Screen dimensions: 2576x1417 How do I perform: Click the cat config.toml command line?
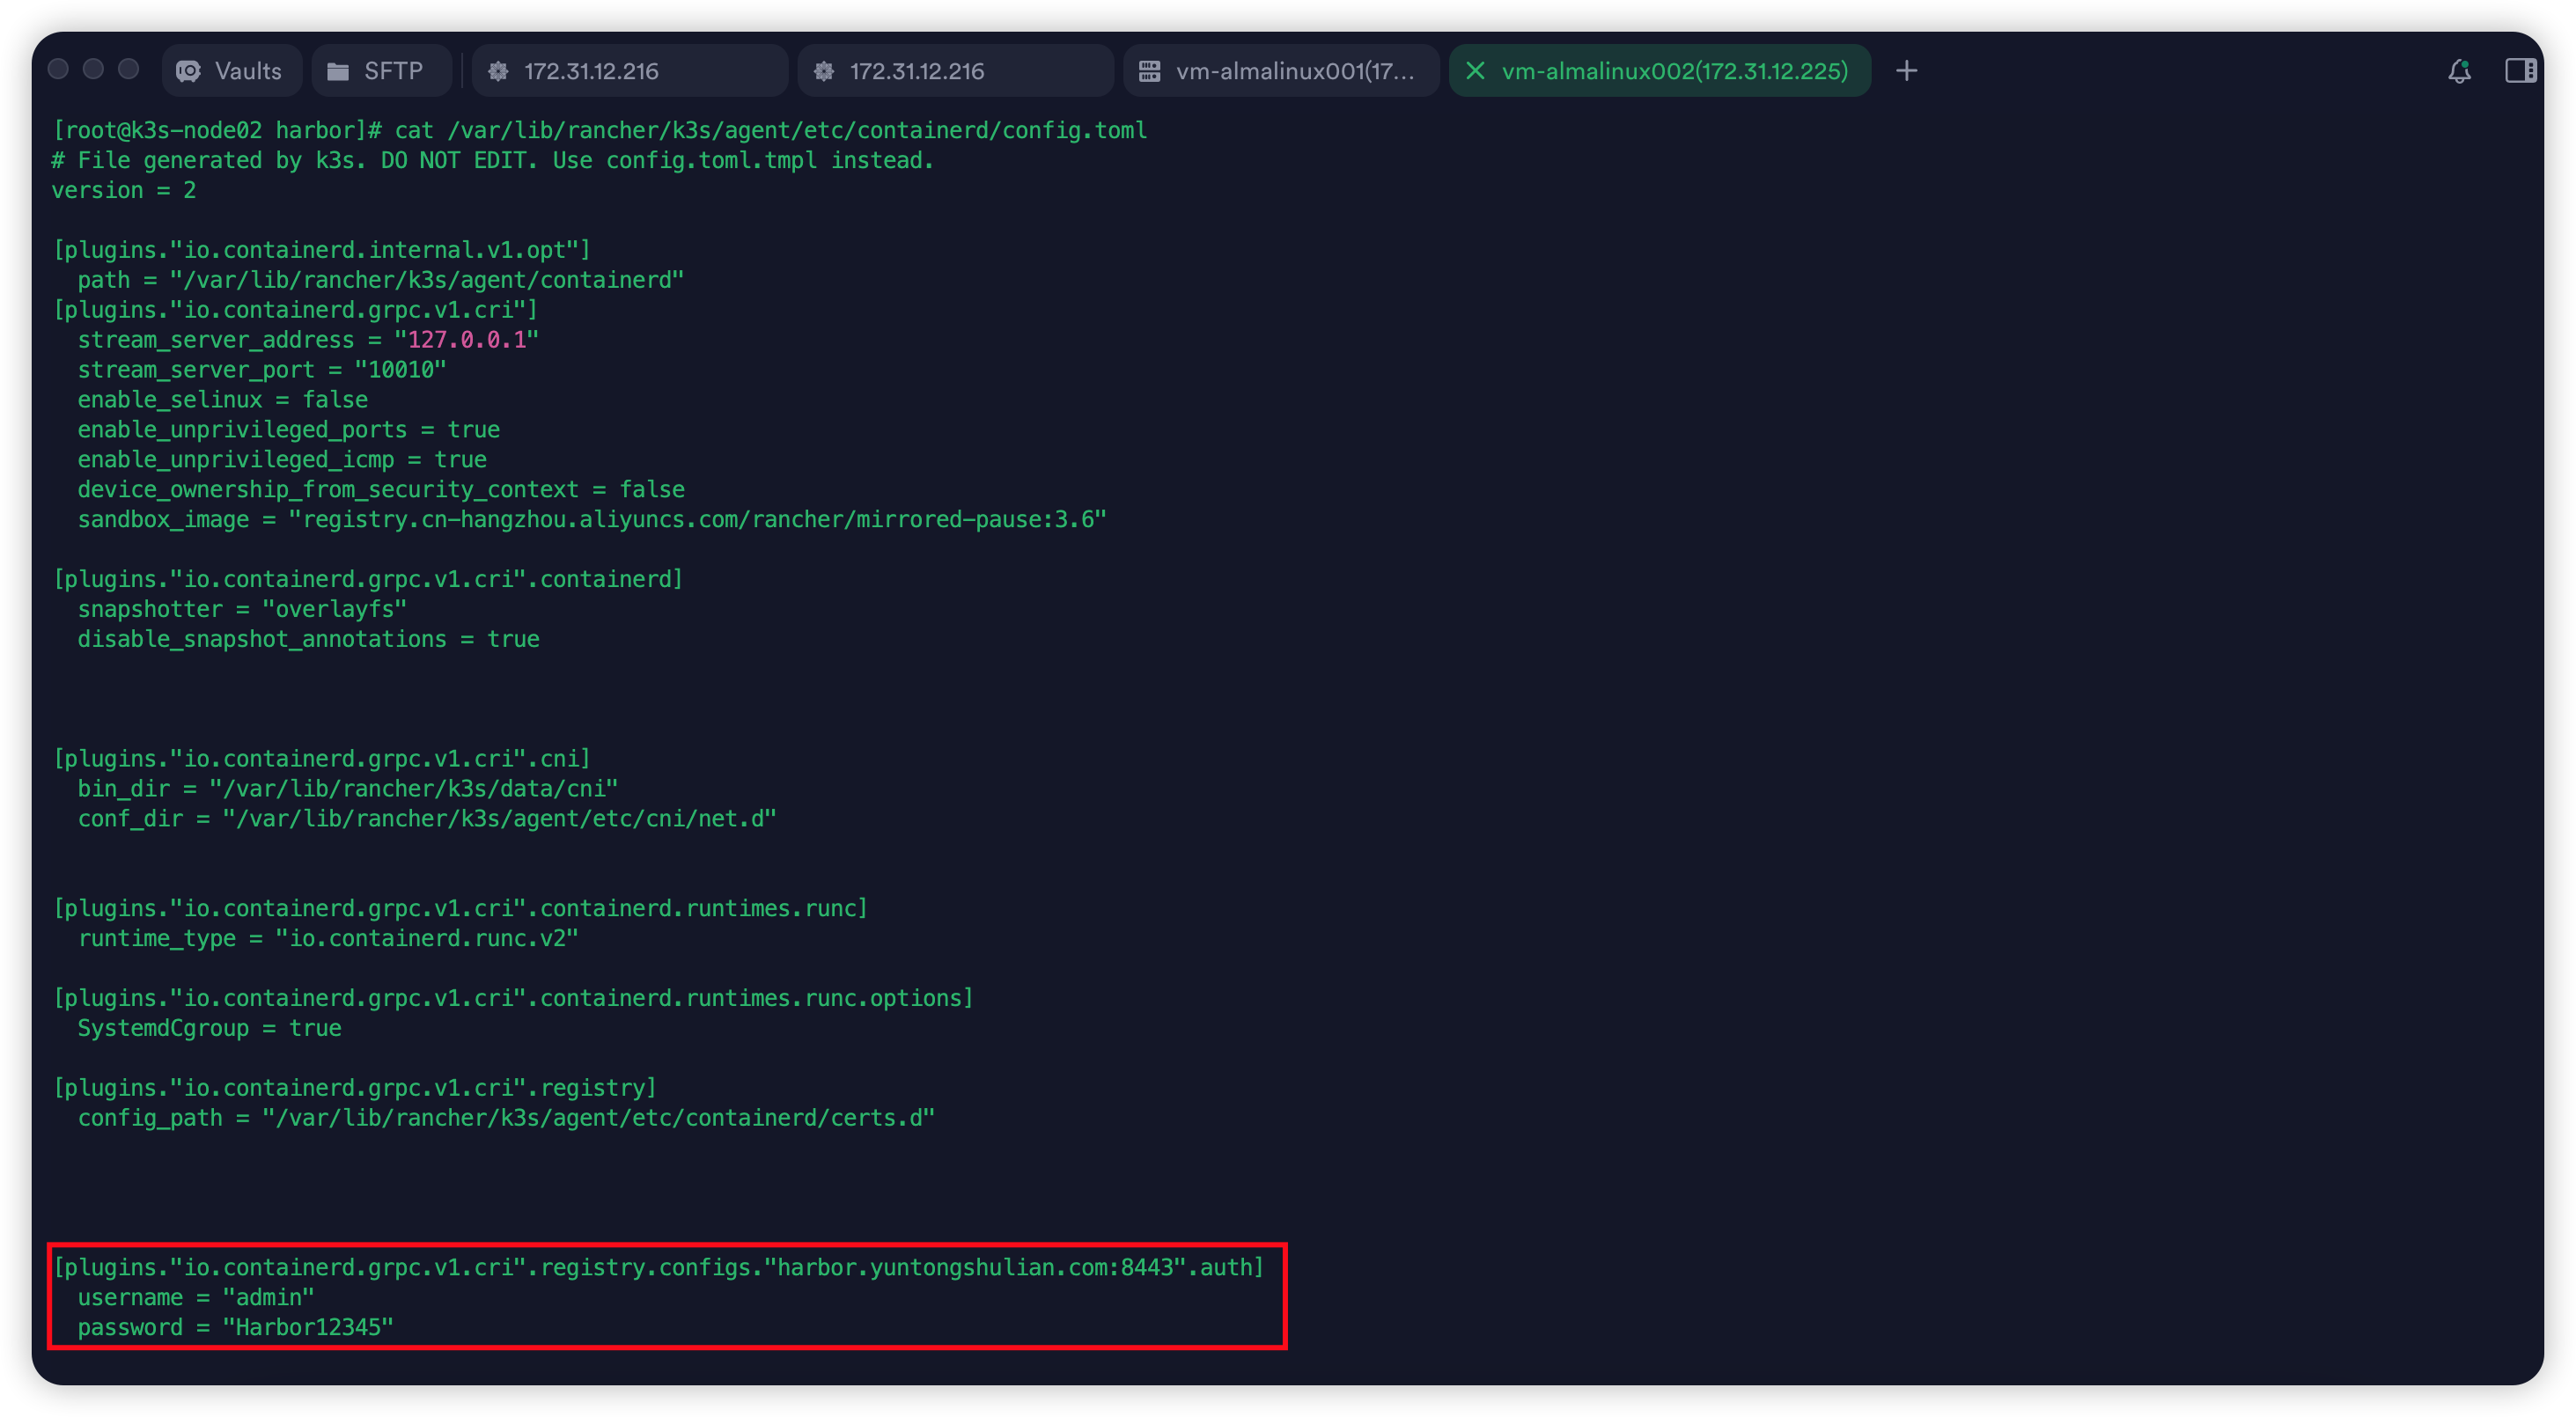[600, 131]
